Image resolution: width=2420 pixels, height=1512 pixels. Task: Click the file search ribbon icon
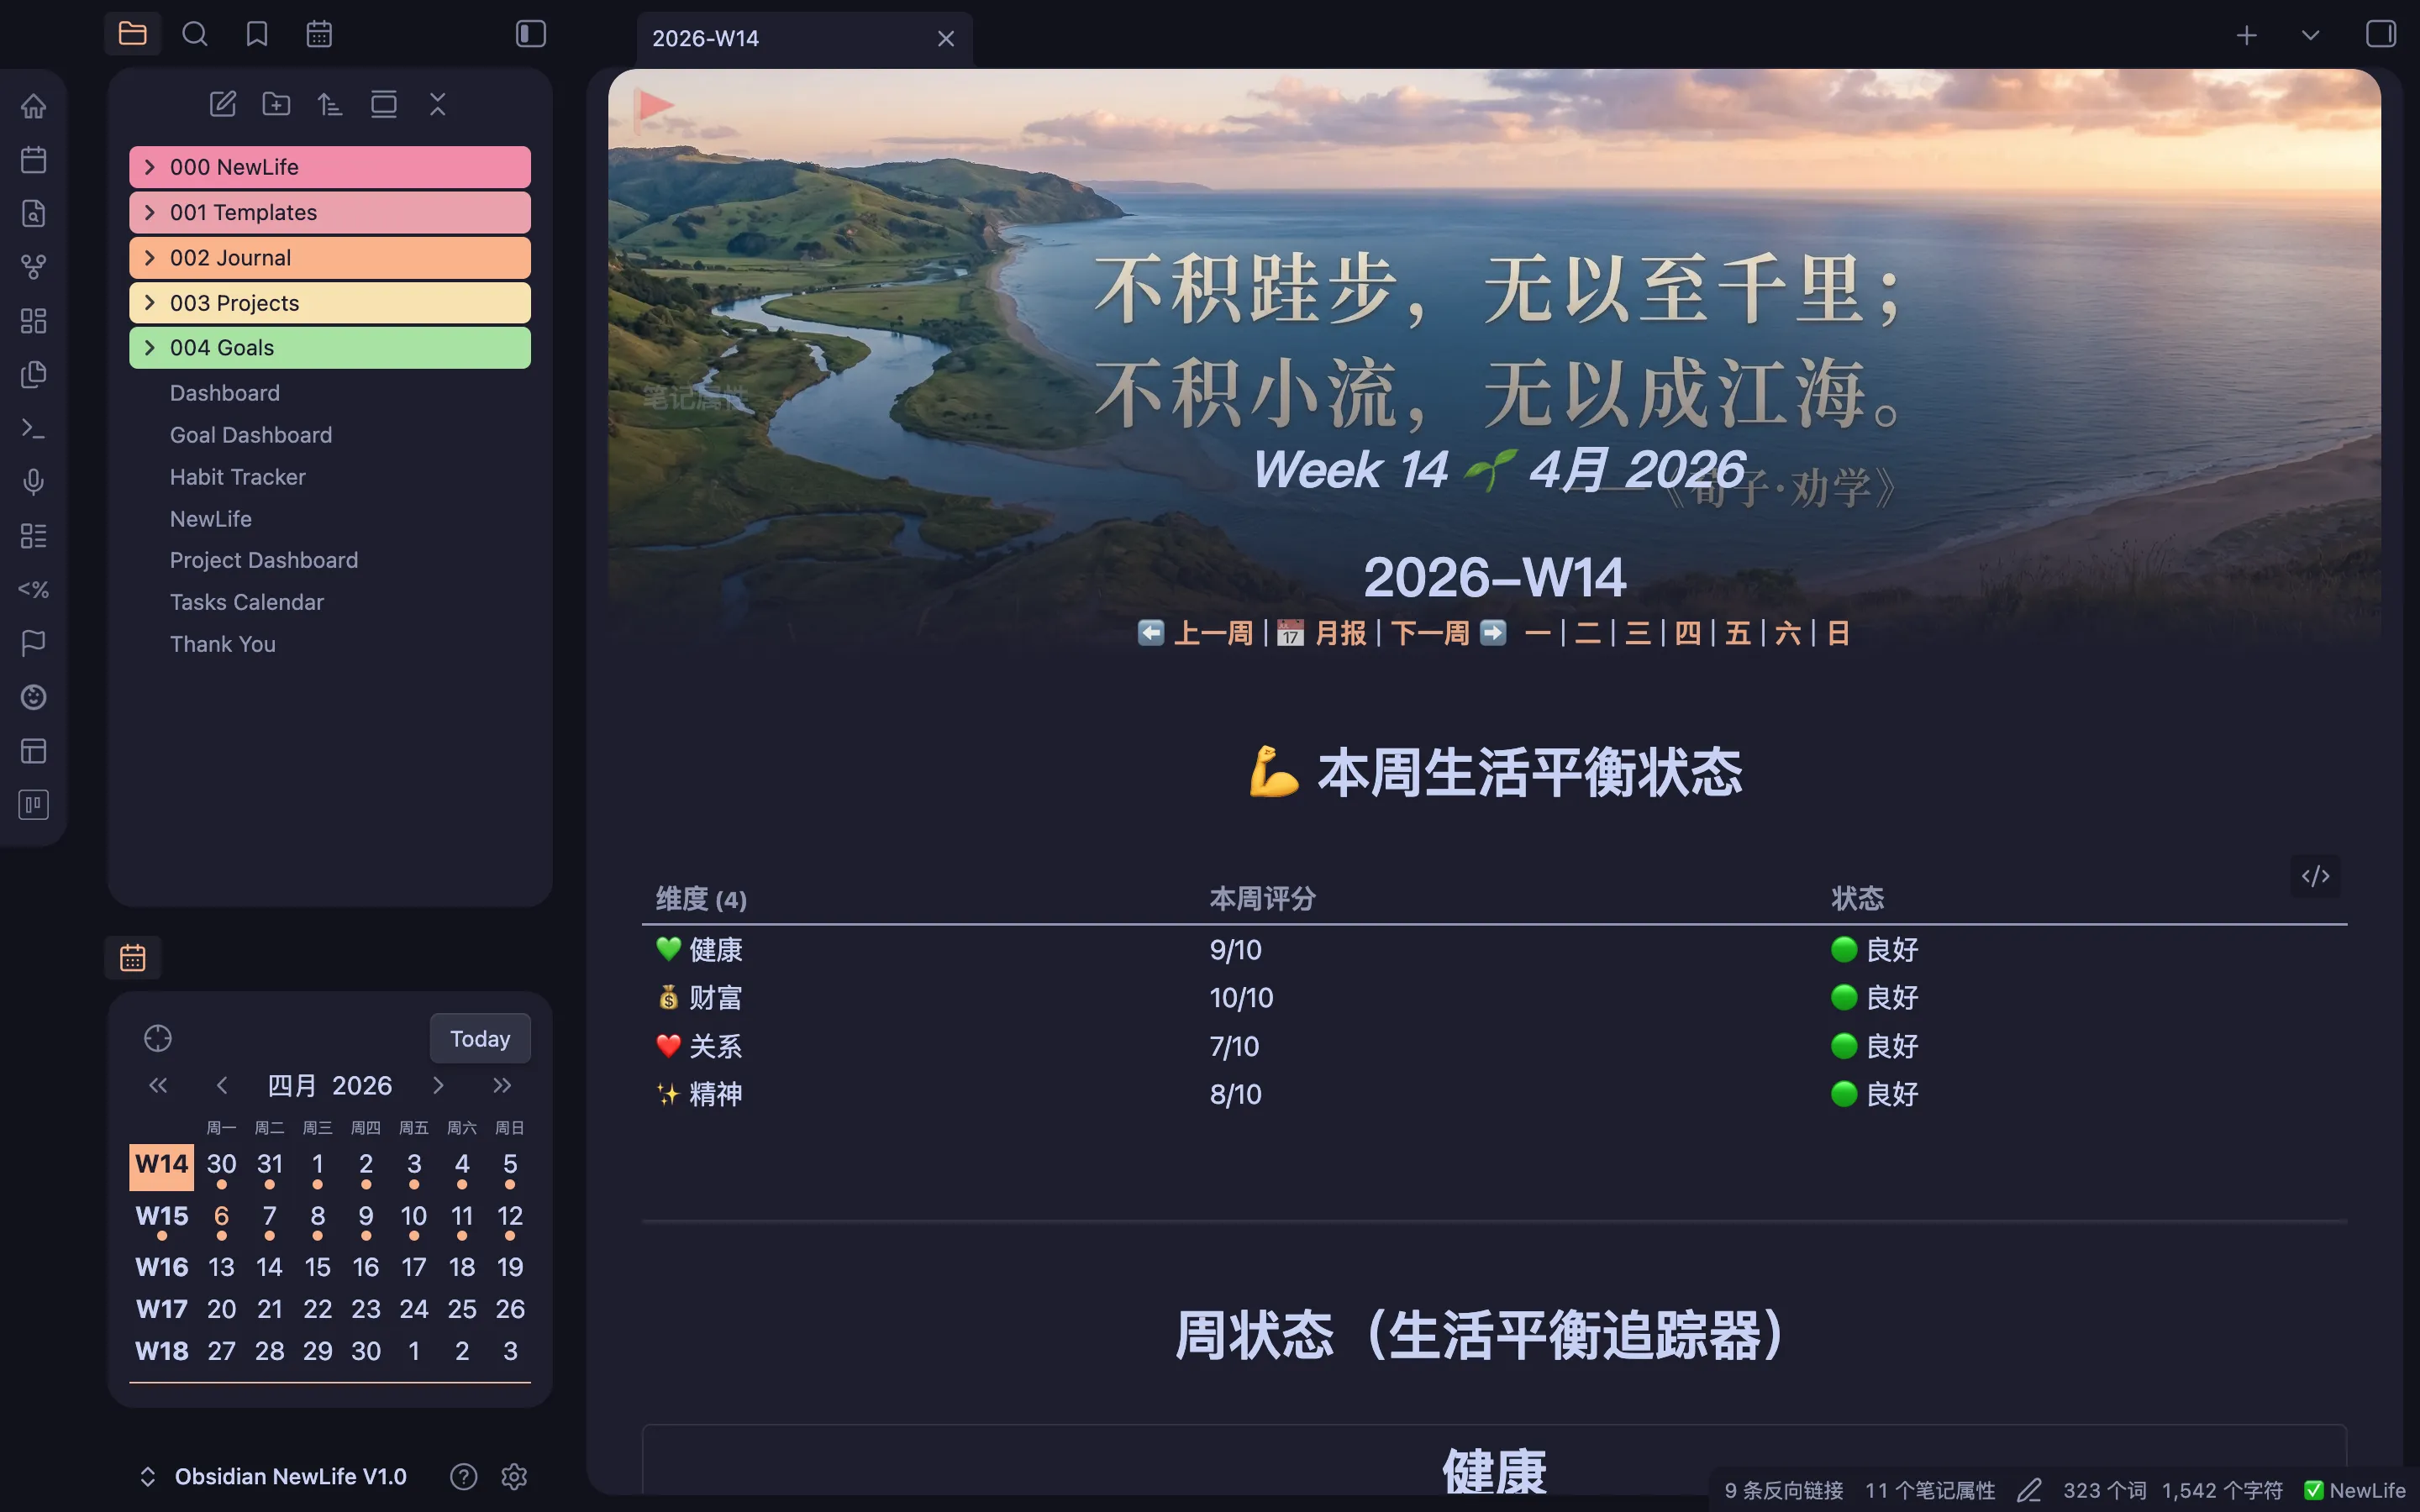point(34,213)
